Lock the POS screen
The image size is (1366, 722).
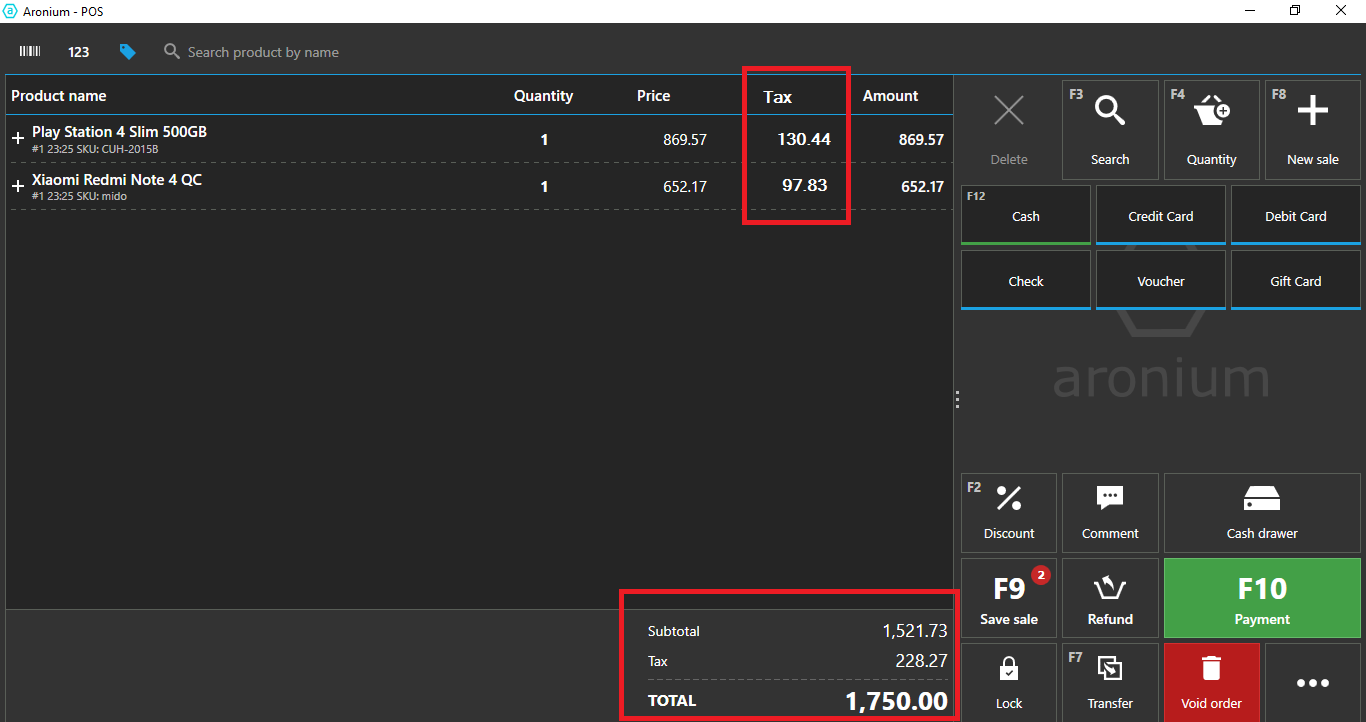pos(1009,682)
